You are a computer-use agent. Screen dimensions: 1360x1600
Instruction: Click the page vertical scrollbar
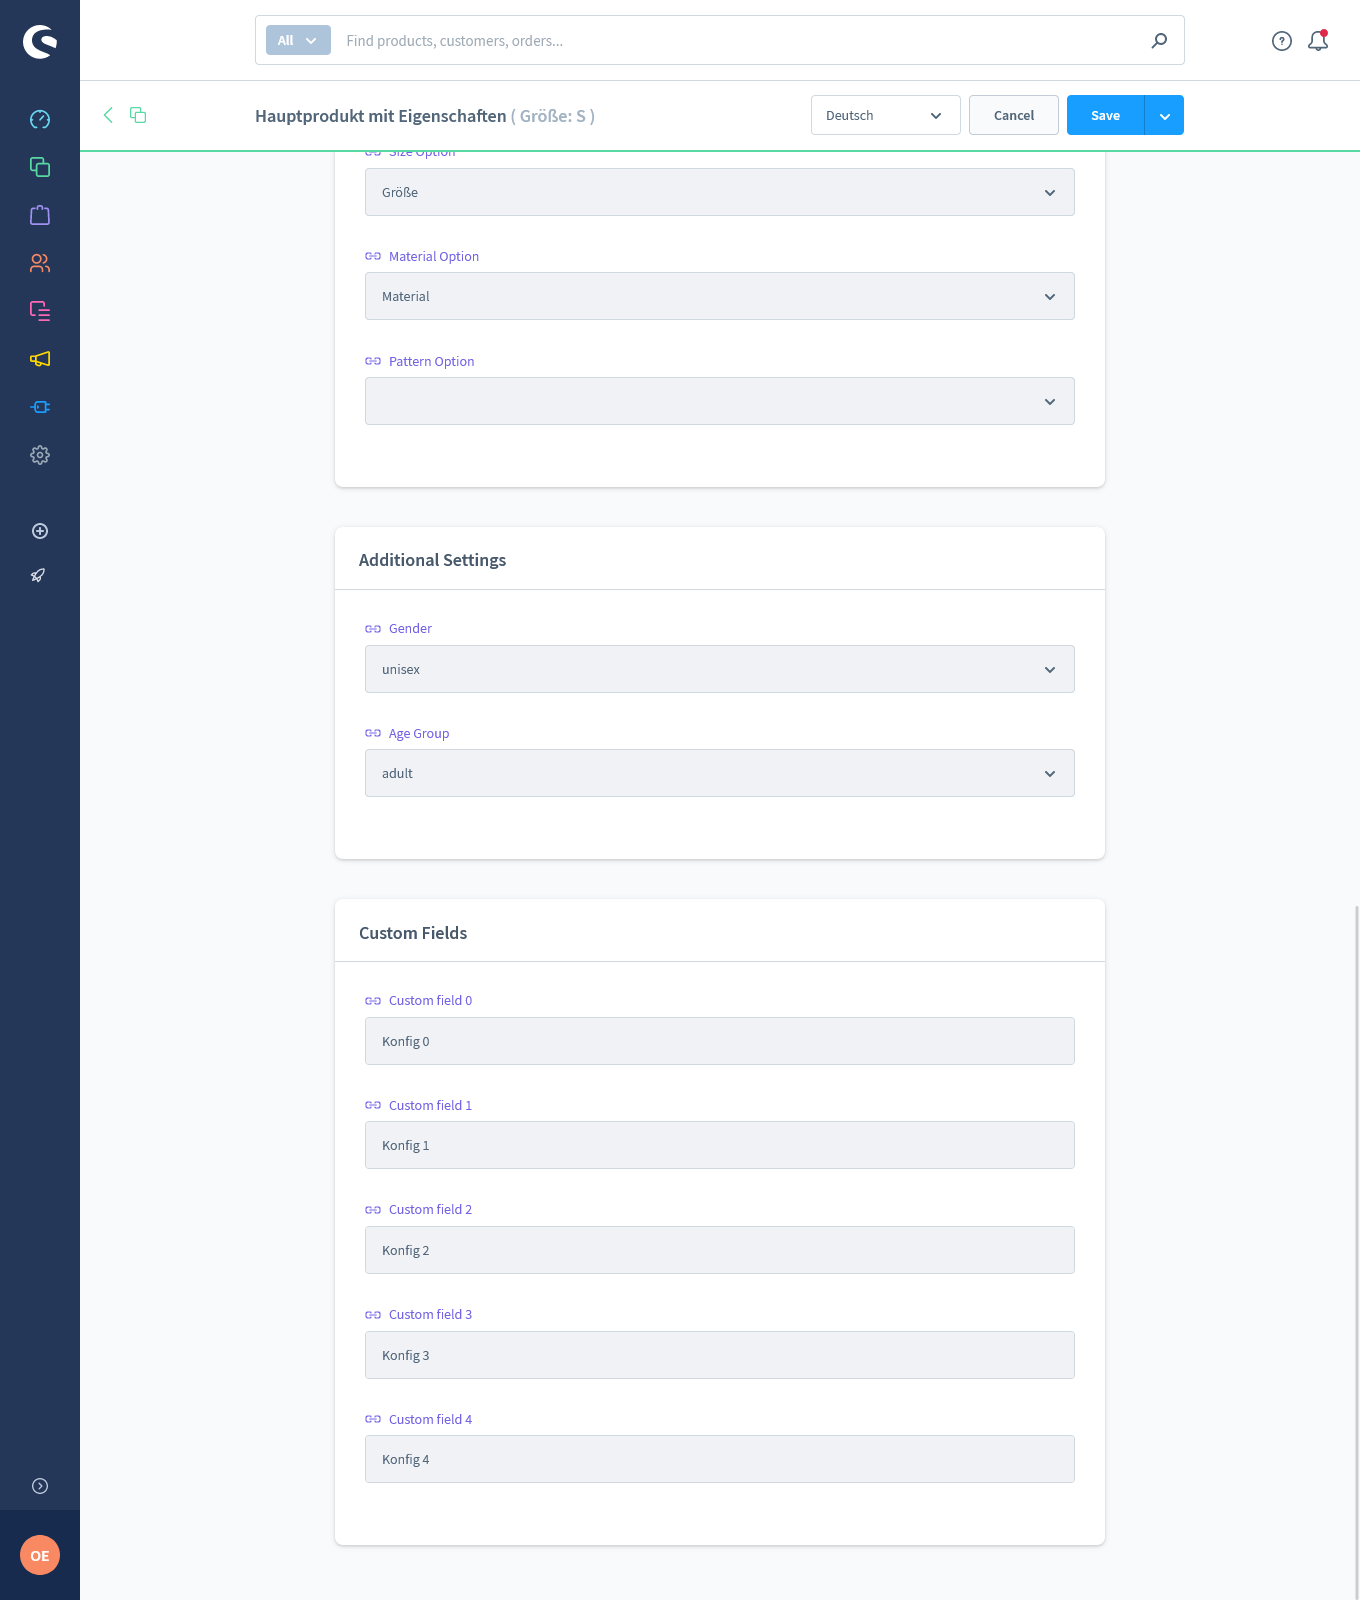[x=1356, y=1250]
